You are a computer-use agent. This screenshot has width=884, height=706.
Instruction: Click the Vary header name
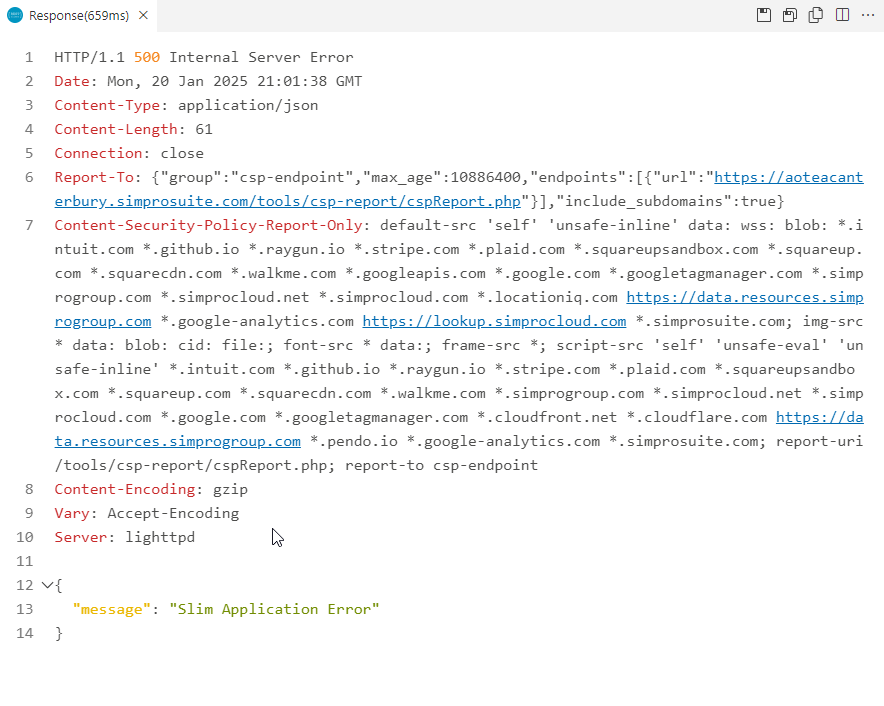pyautogui.click(x=72, y=514)
